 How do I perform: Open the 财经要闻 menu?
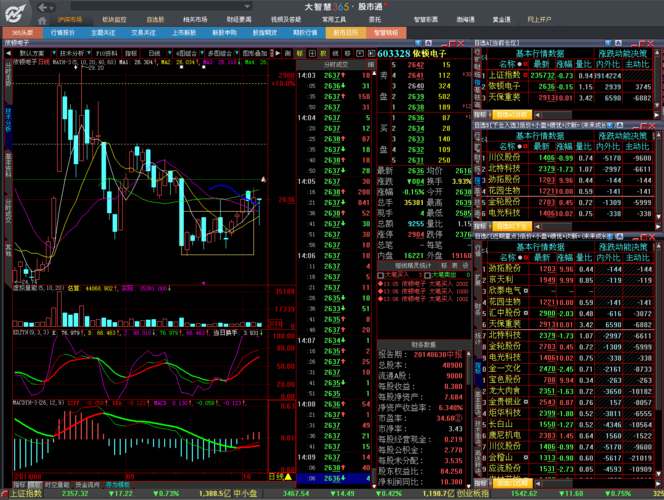pos(239,19)
